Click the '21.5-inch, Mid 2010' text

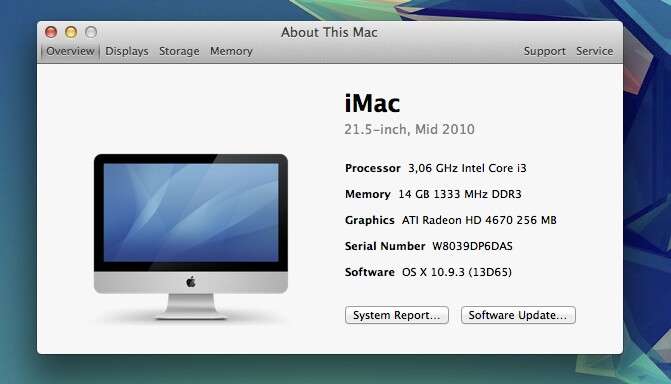tap(409, 129)
